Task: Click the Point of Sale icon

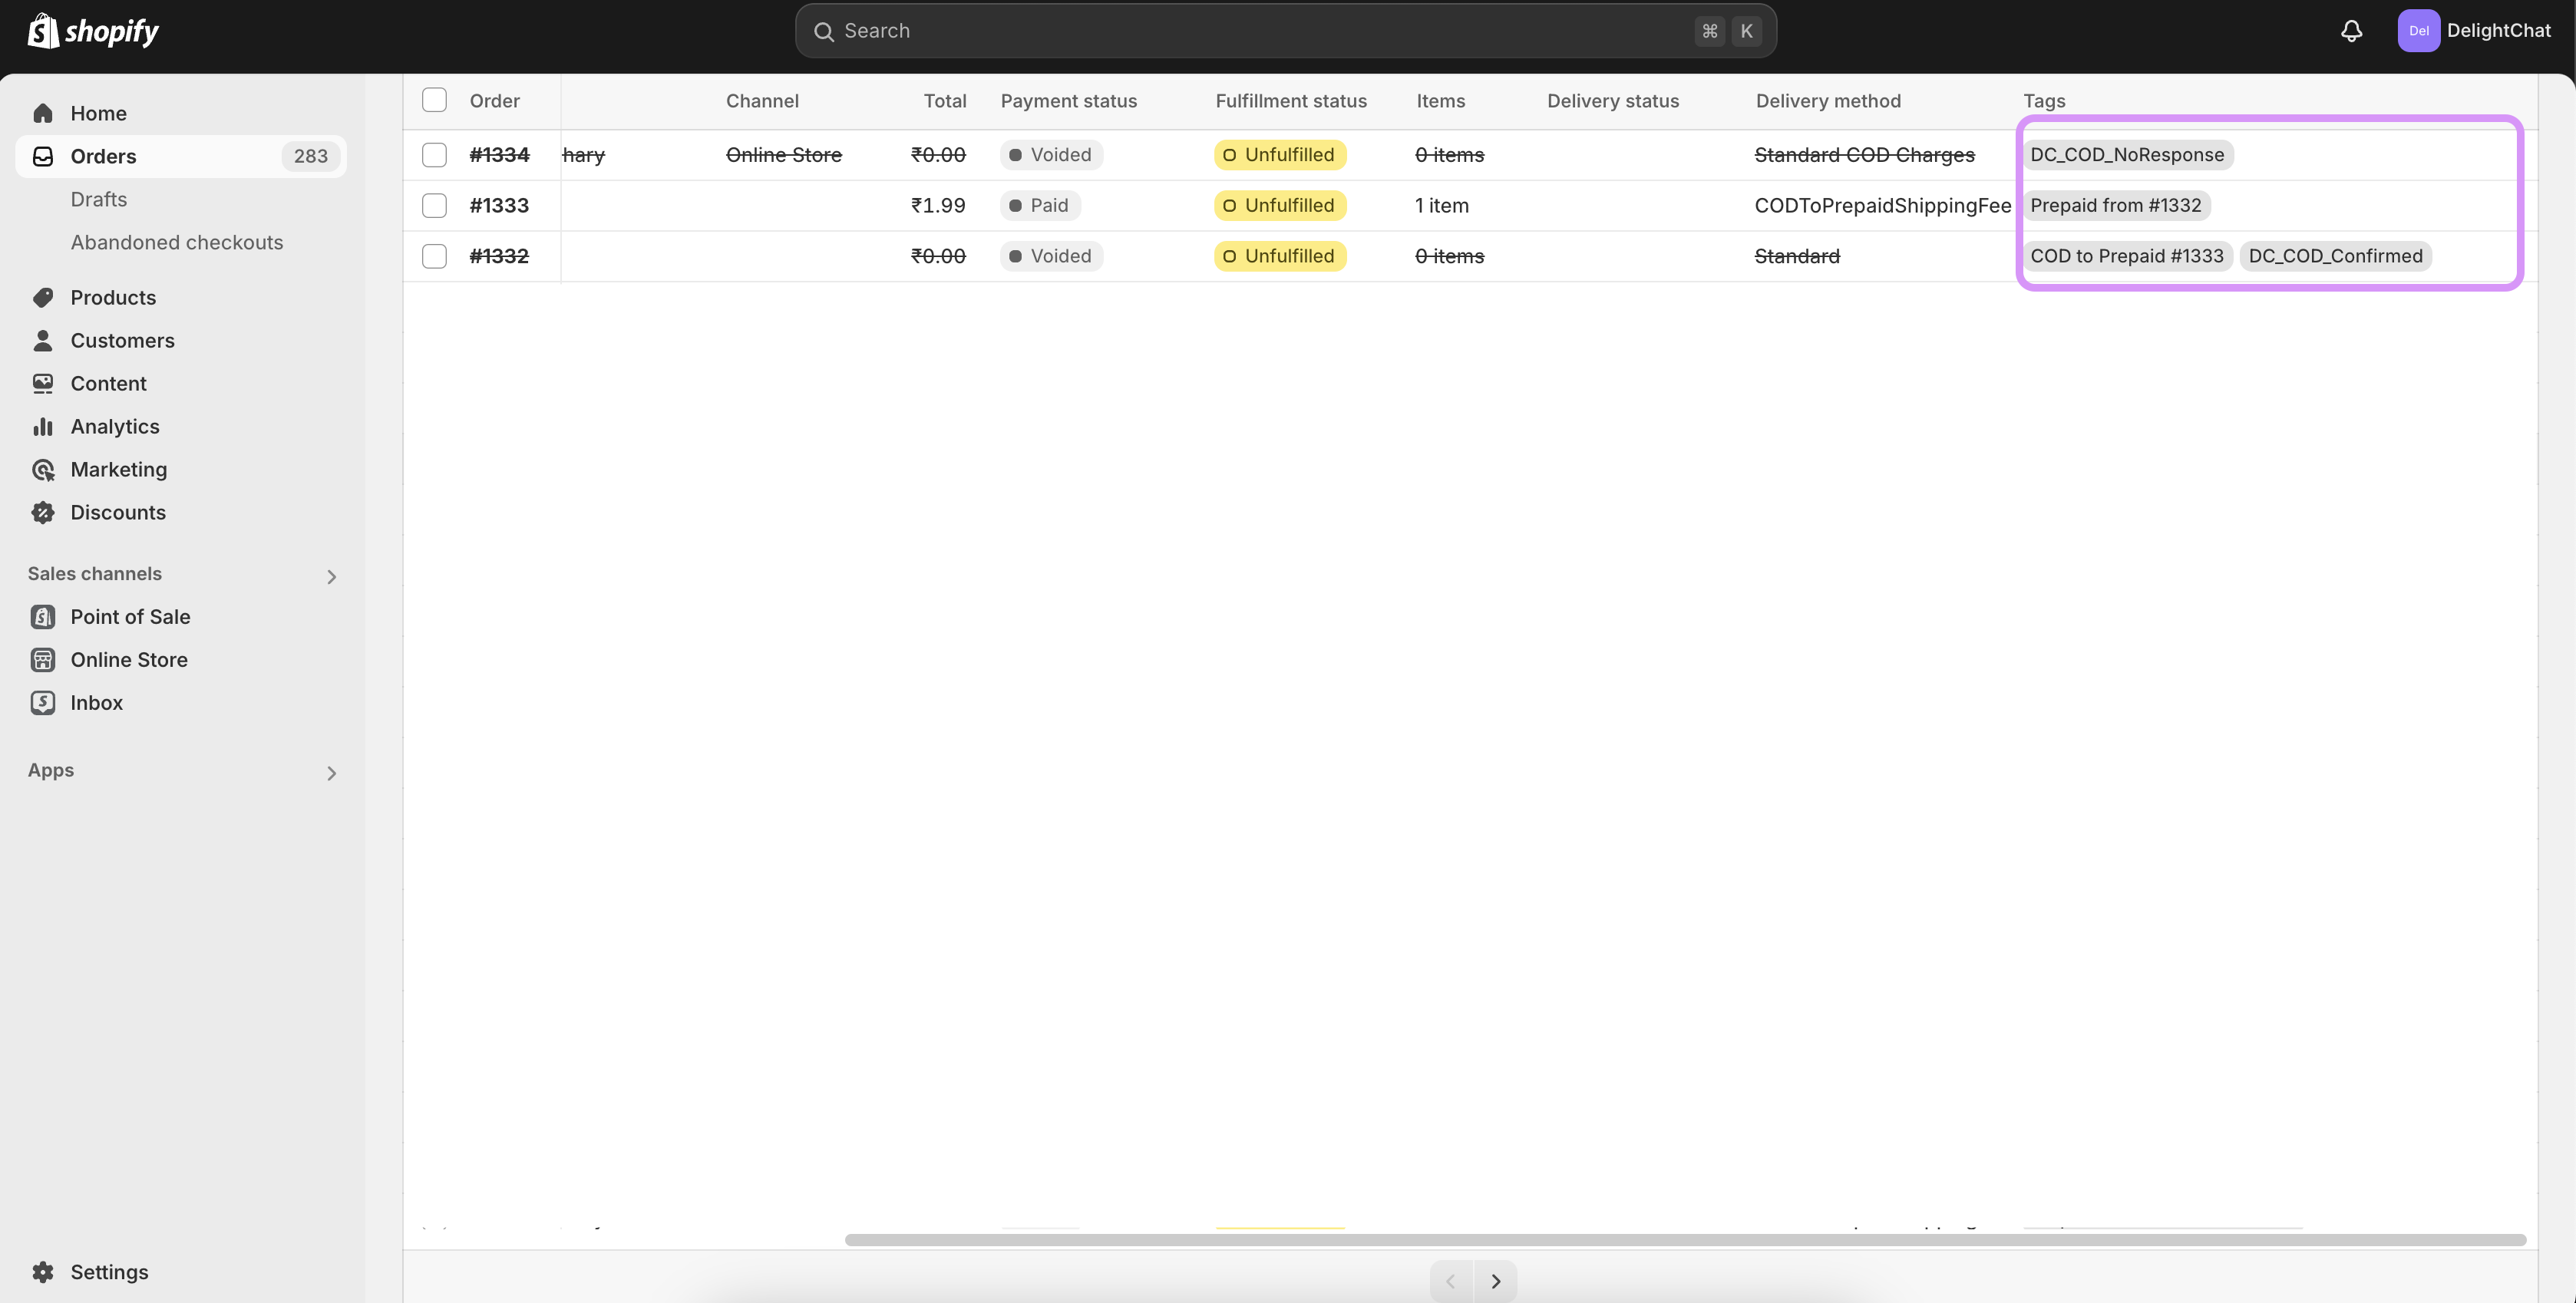Action: (x=43, y=616)
